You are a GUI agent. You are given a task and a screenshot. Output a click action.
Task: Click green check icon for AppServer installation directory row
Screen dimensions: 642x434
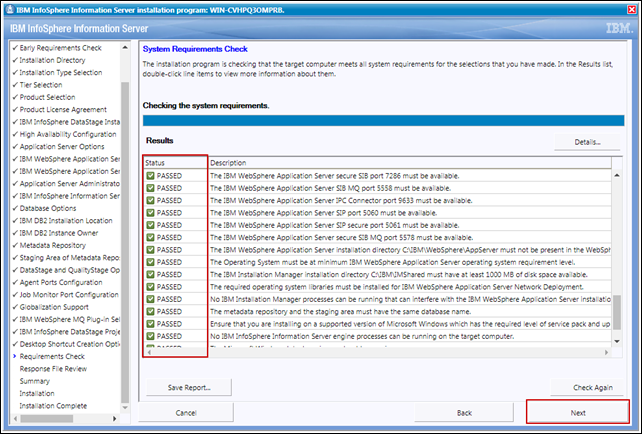150,249
